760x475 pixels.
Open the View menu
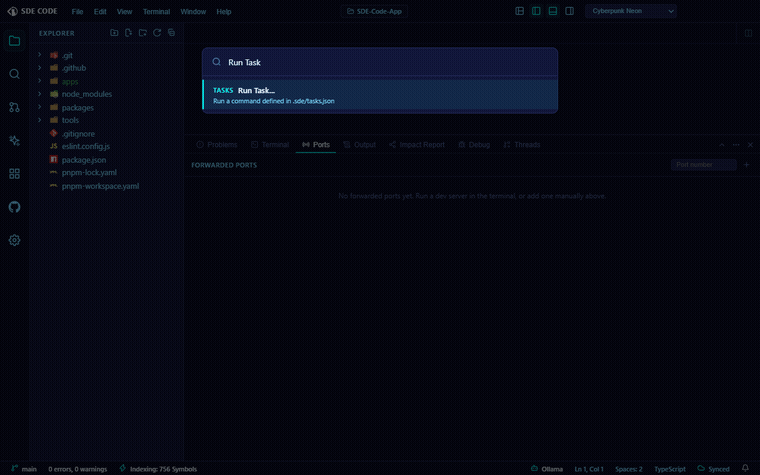(125, 12)
